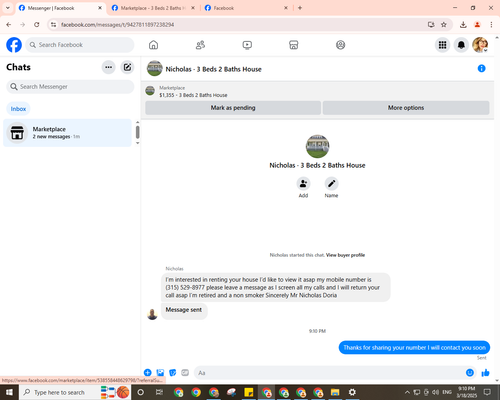Viewport: 500px width, 400px height.
Task: Switch to the third Facebook tab
Action: click(247, 8)
